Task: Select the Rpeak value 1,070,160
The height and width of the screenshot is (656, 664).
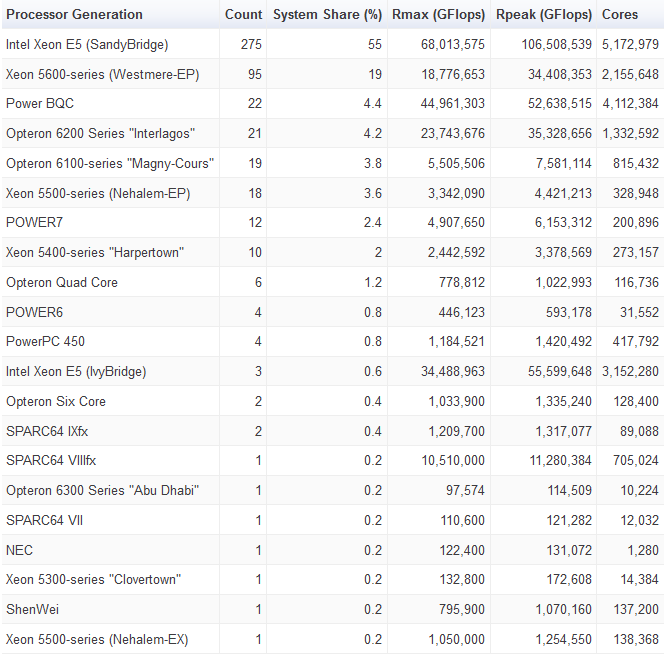Action: click(x=564, y=609)
